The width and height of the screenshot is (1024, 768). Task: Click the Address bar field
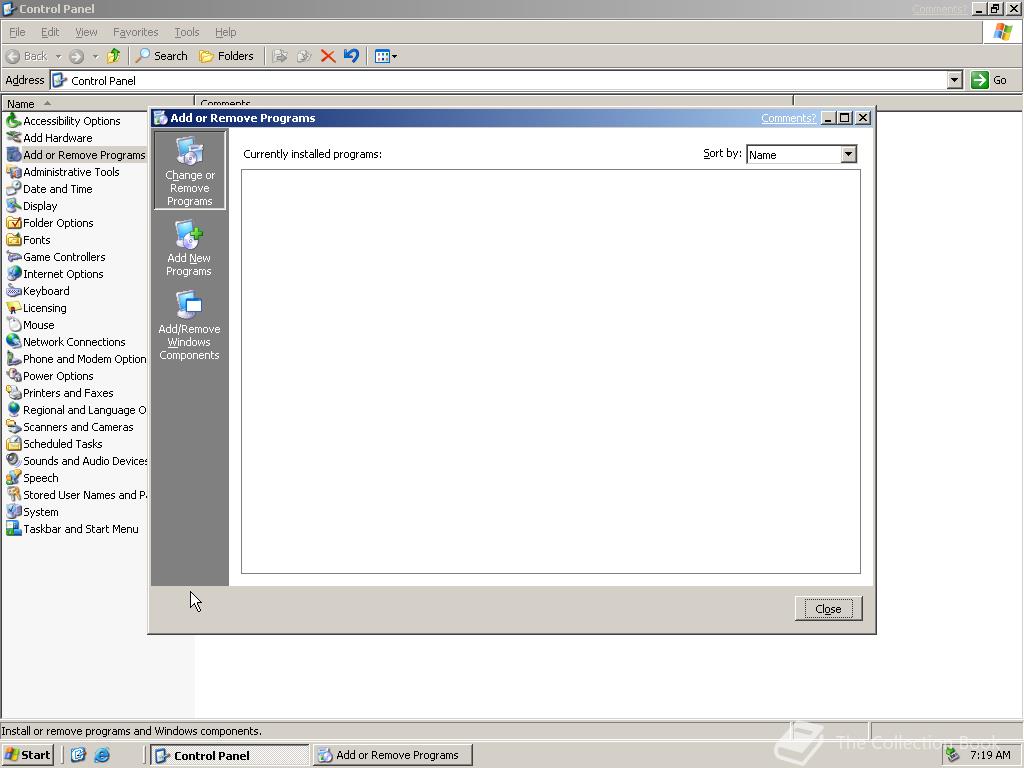pos(500,80)
